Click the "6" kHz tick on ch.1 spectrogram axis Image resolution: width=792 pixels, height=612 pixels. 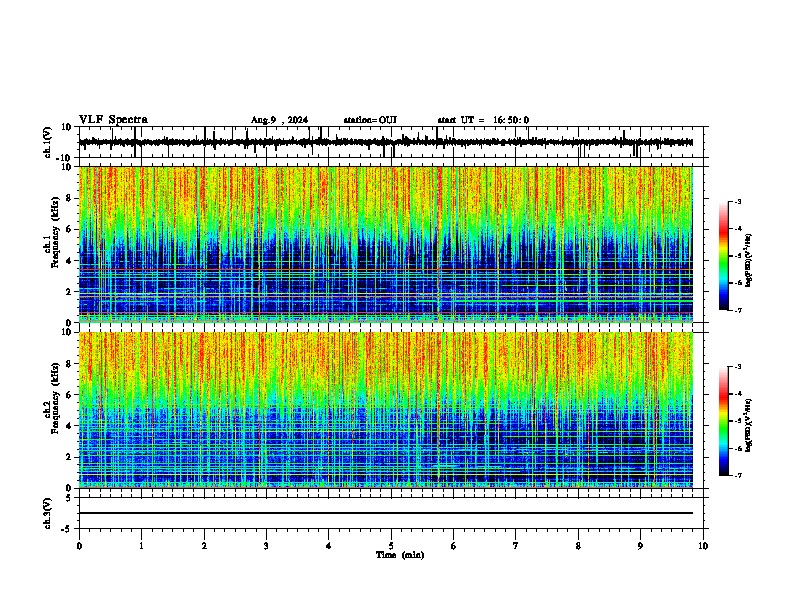coord(69,230)
